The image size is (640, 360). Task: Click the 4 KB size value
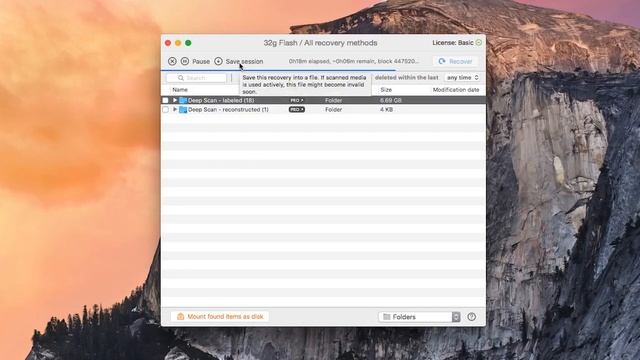387,110
